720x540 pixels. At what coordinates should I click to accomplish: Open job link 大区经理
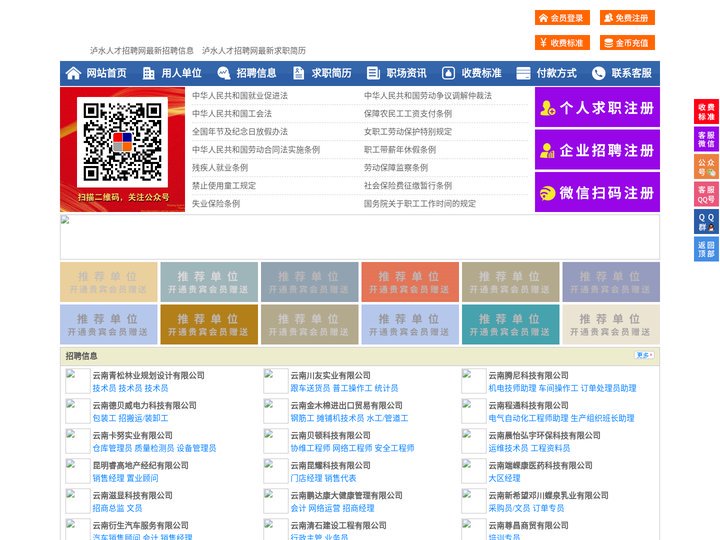pyautogui.click(x=504, y=478)
